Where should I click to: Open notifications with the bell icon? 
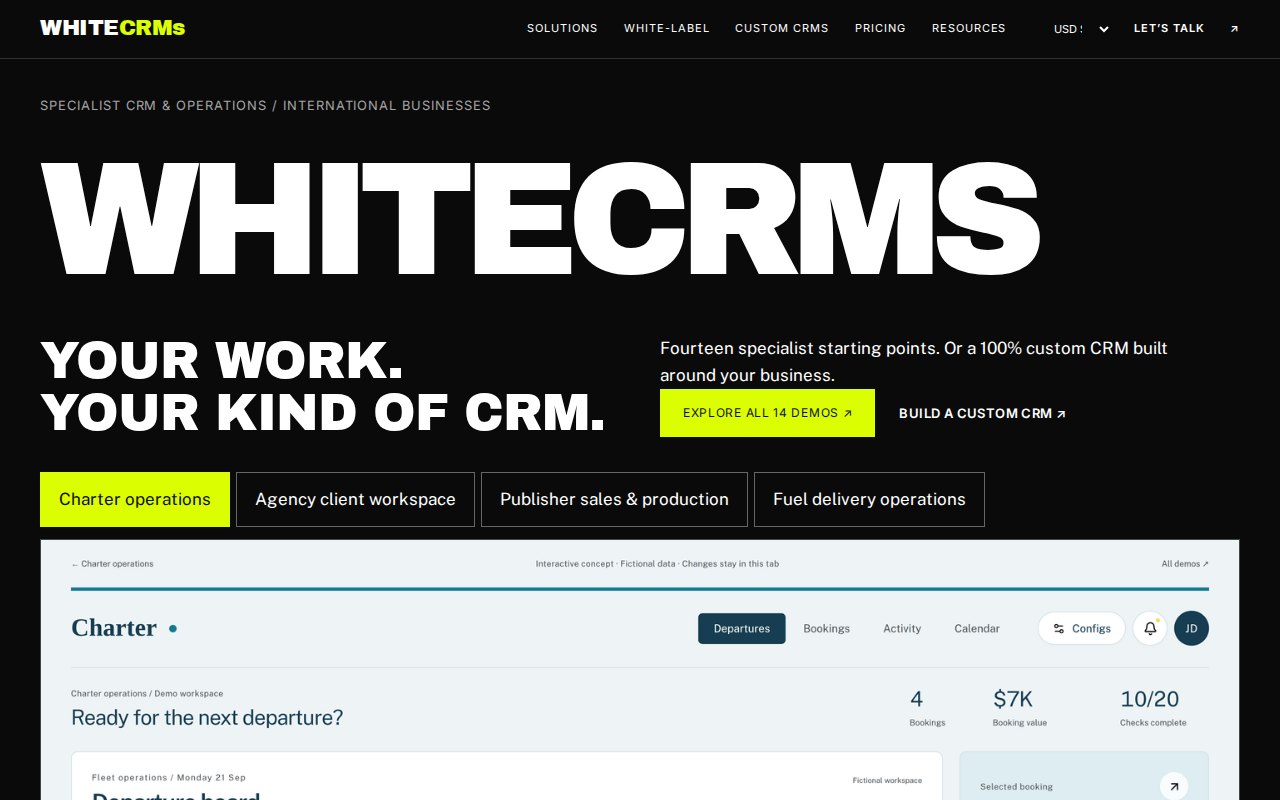point(1150,628)
